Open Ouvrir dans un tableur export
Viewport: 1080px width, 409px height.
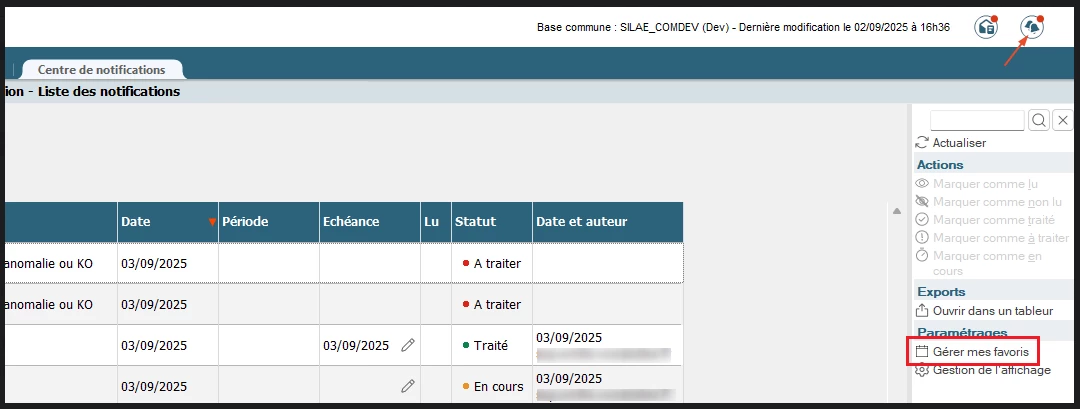coord(993,311)
